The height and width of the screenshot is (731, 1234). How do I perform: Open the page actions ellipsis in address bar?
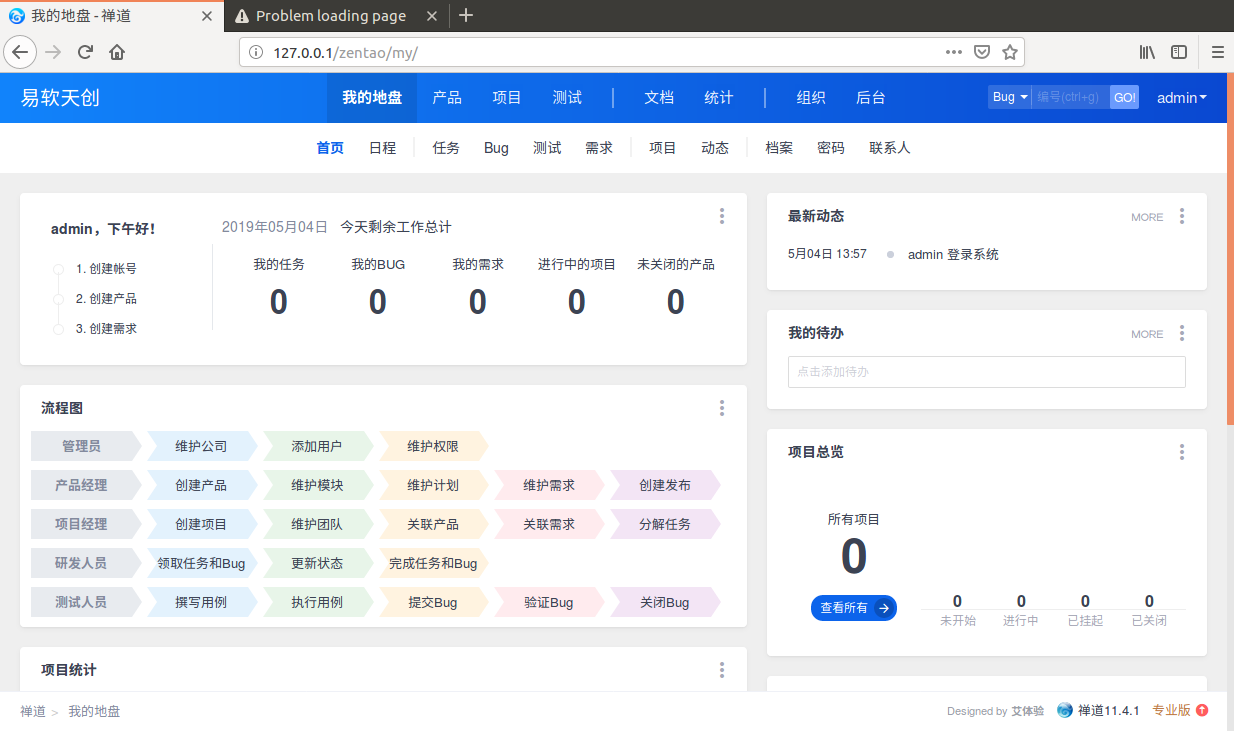coord(954,52)
